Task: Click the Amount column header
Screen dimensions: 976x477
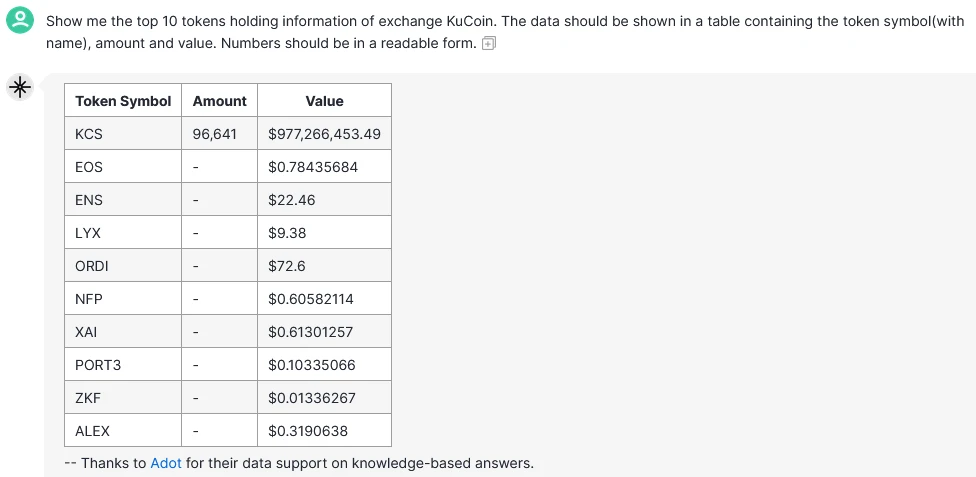Action: point(219,101)
